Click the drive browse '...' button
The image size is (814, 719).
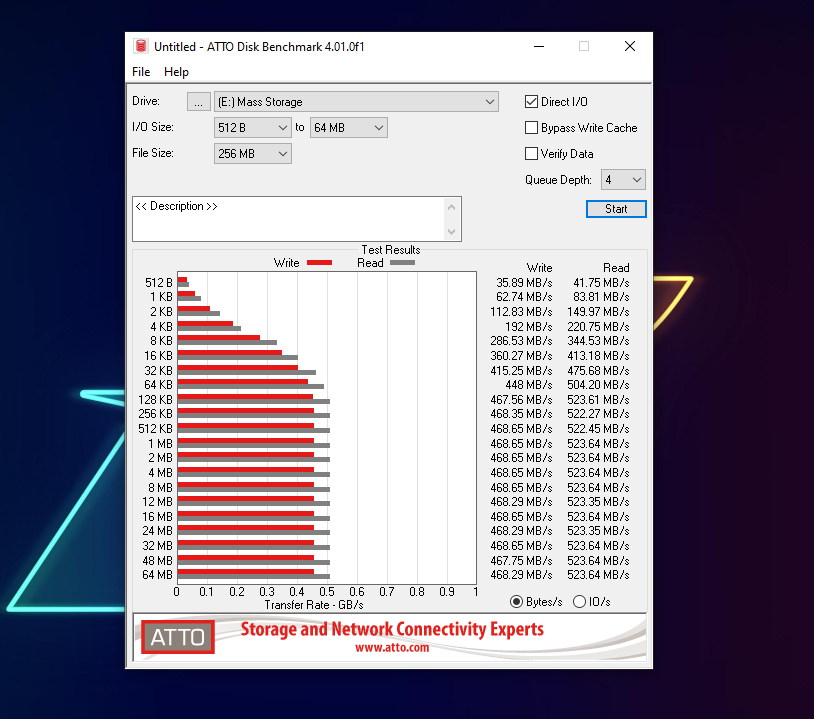pos(198,101)
